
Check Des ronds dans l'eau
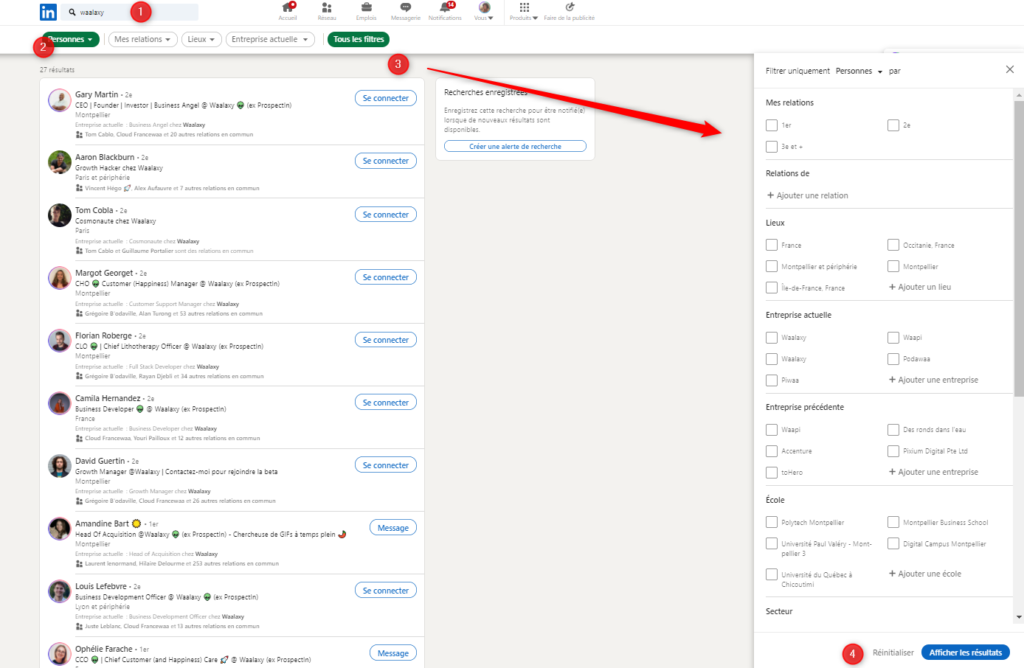click(x=893, y=430)
